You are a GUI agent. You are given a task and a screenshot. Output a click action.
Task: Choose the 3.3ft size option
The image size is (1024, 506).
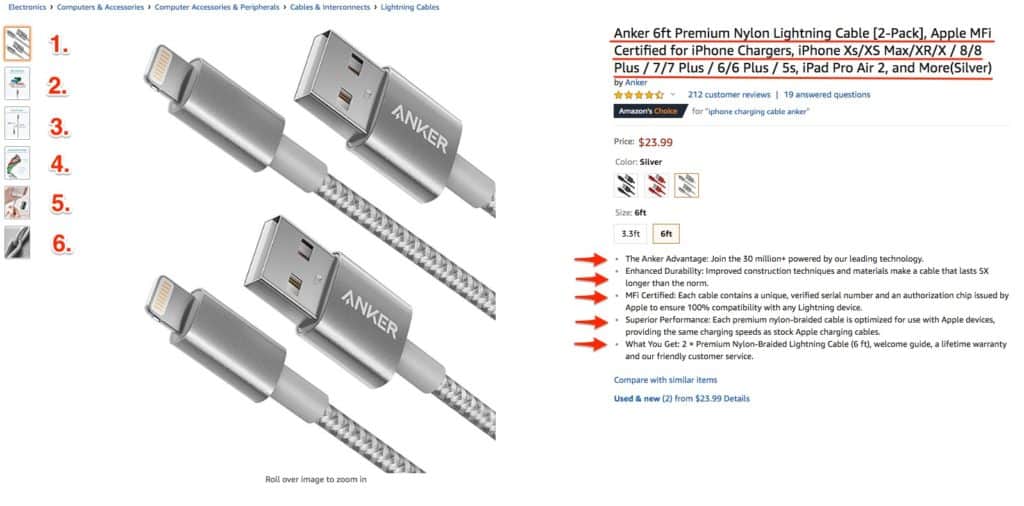(x=630, y=234)
